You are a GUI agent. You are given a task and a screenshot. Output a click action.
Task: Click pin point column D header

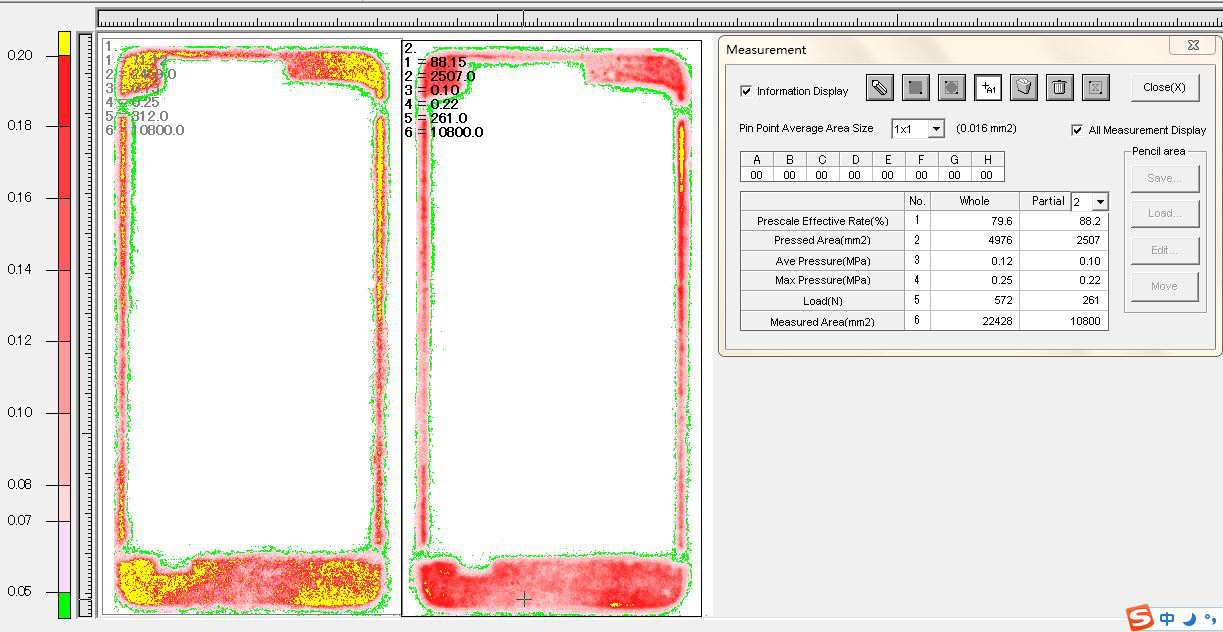pyautogui.click(x=855, y=160)
